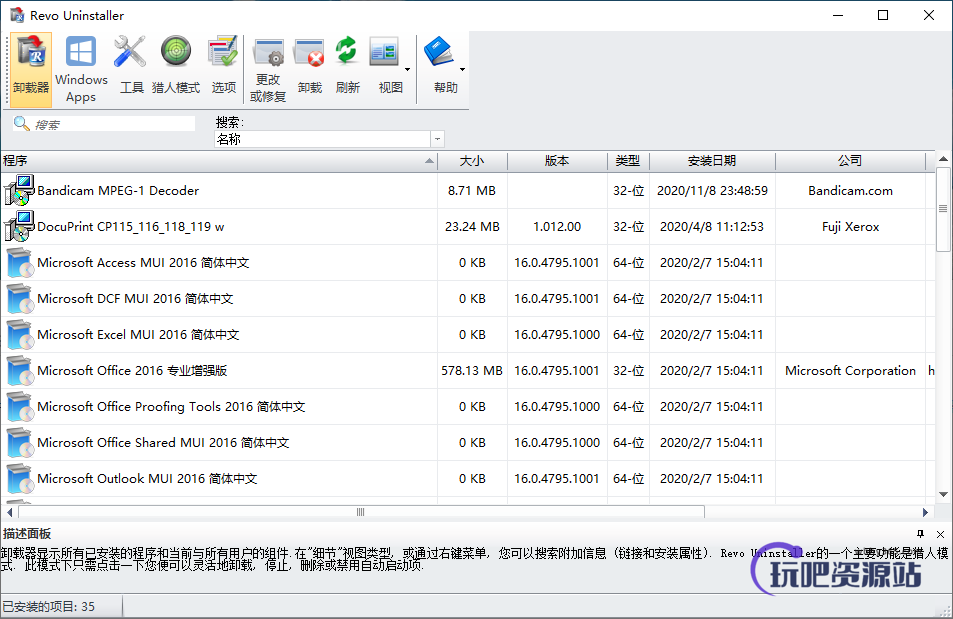
Task: Open the 卸载器 (Uninstaller) toolbar button
Action: click(31, 69)
